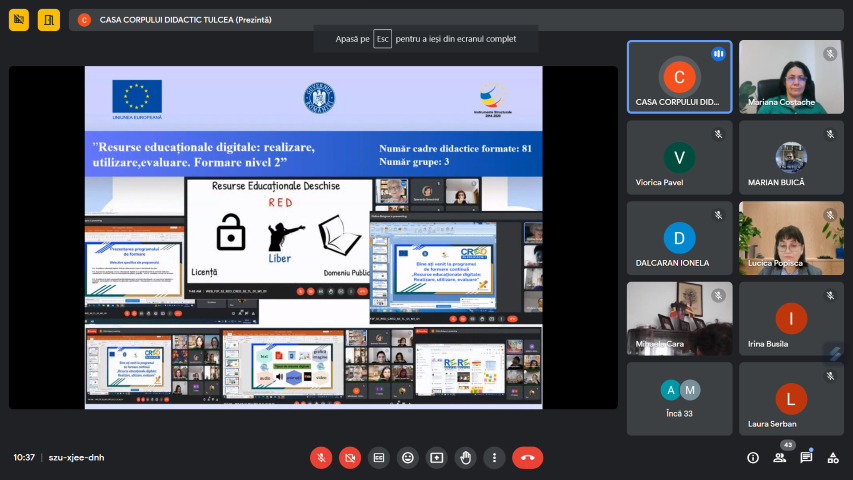Open the activities panel icon

(832, 457)
